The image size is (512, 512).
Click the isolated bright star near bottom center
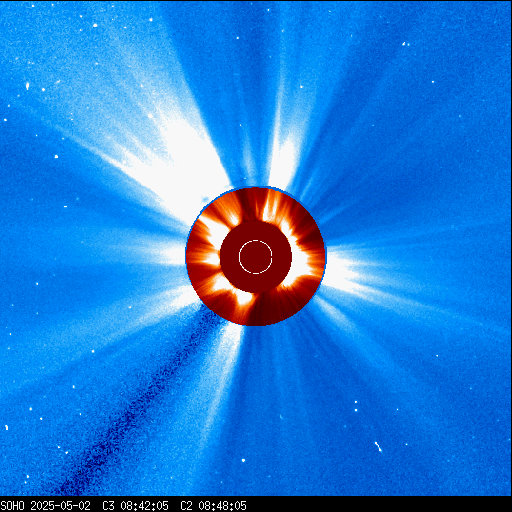click(x=243, y=460)
